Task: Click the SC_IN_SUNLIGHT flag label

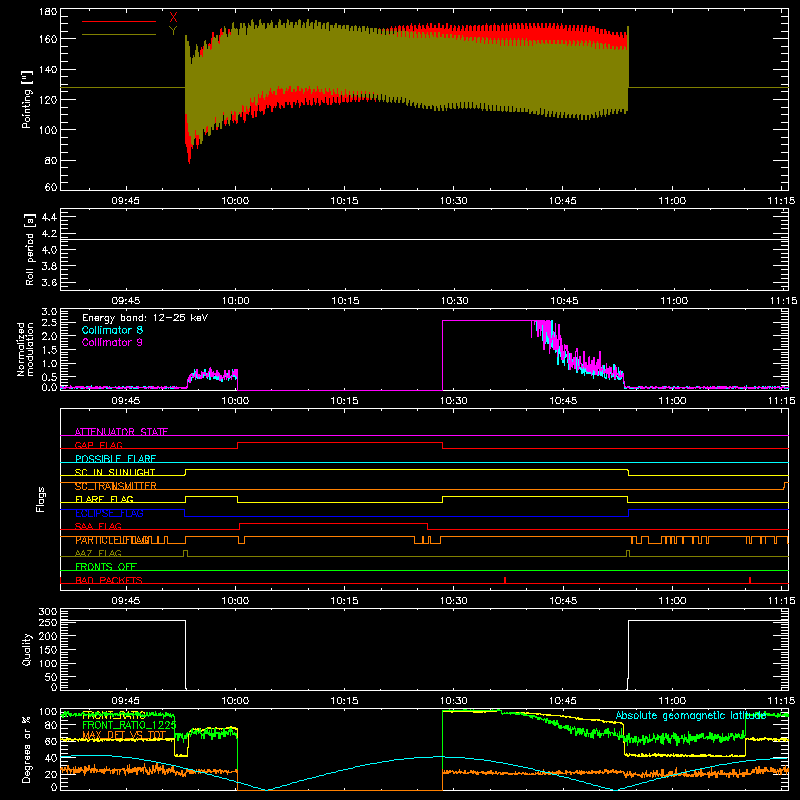Action: [115, 472]
